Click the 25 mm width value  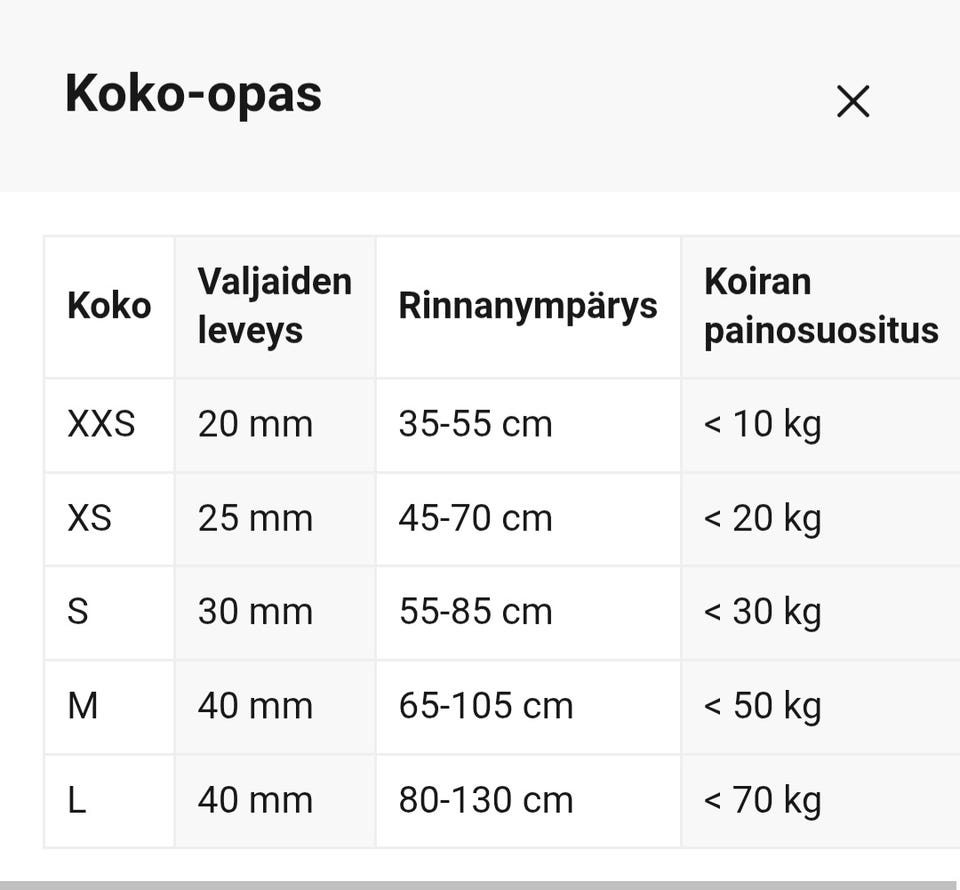pyautogui.click(x=256, y=518)
